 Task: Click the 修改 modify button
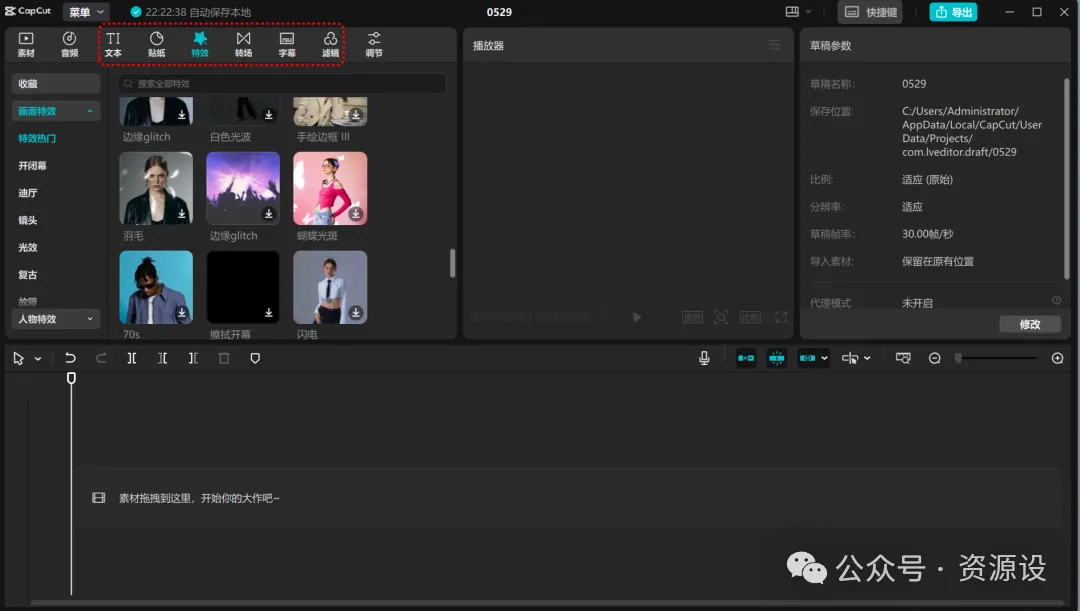pyautogui.click(x=1030, y=324)
